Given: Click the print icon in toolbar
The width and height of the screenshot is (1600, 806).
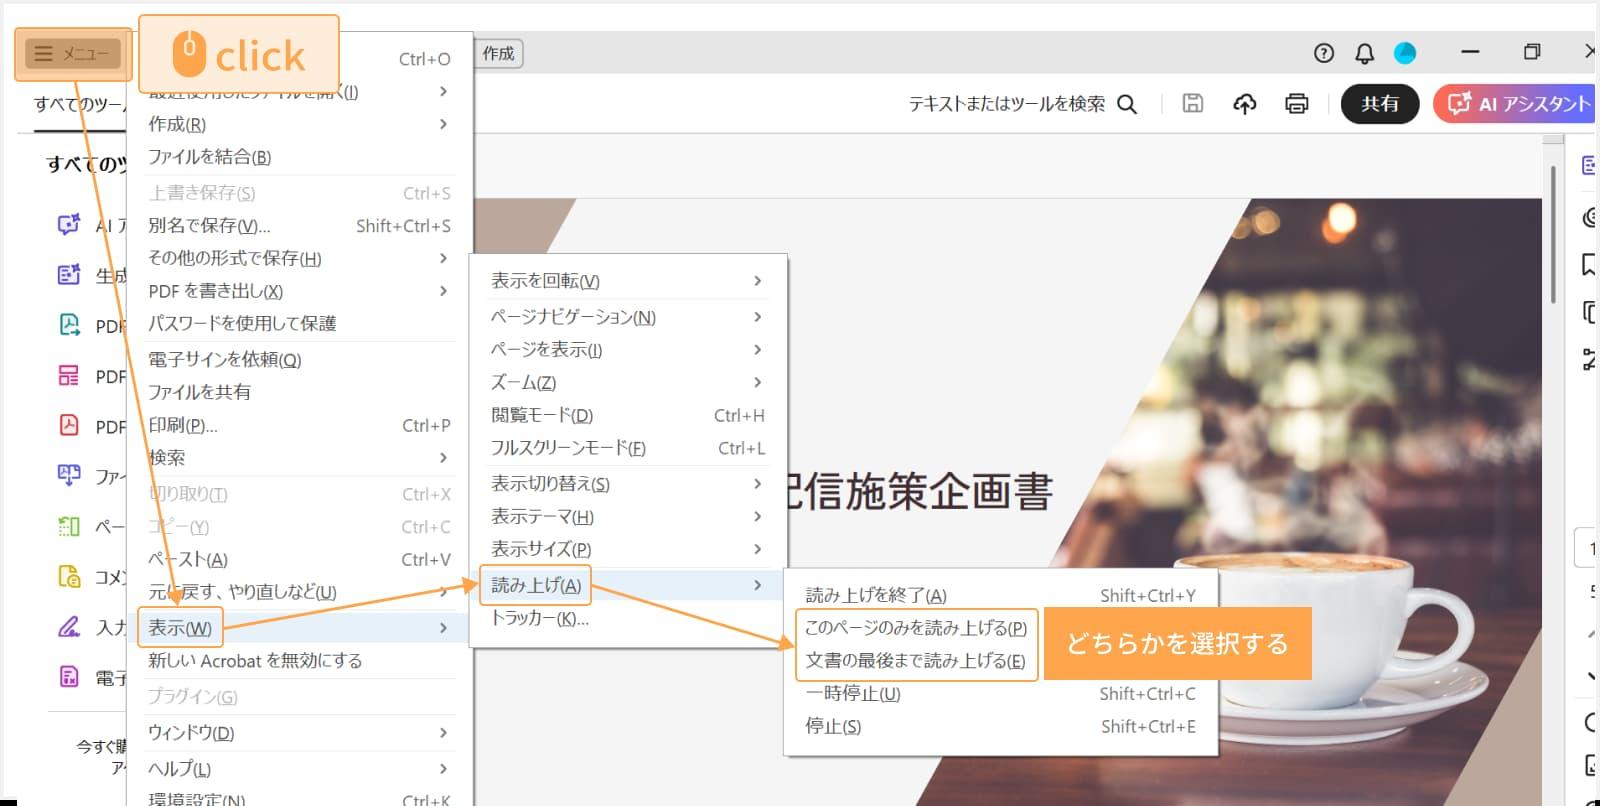Looking at the screenshot, I should 1296,103.
